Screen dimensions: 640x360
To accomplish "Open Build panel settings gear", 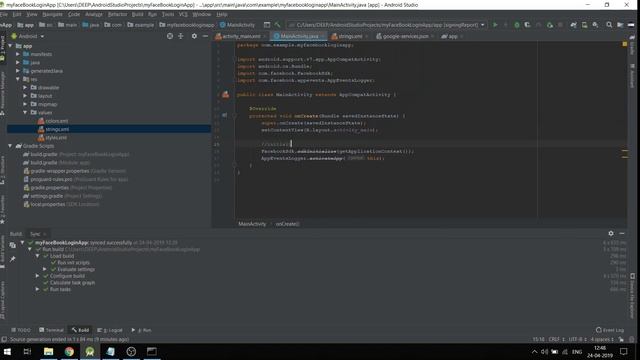I will [611, 233].
